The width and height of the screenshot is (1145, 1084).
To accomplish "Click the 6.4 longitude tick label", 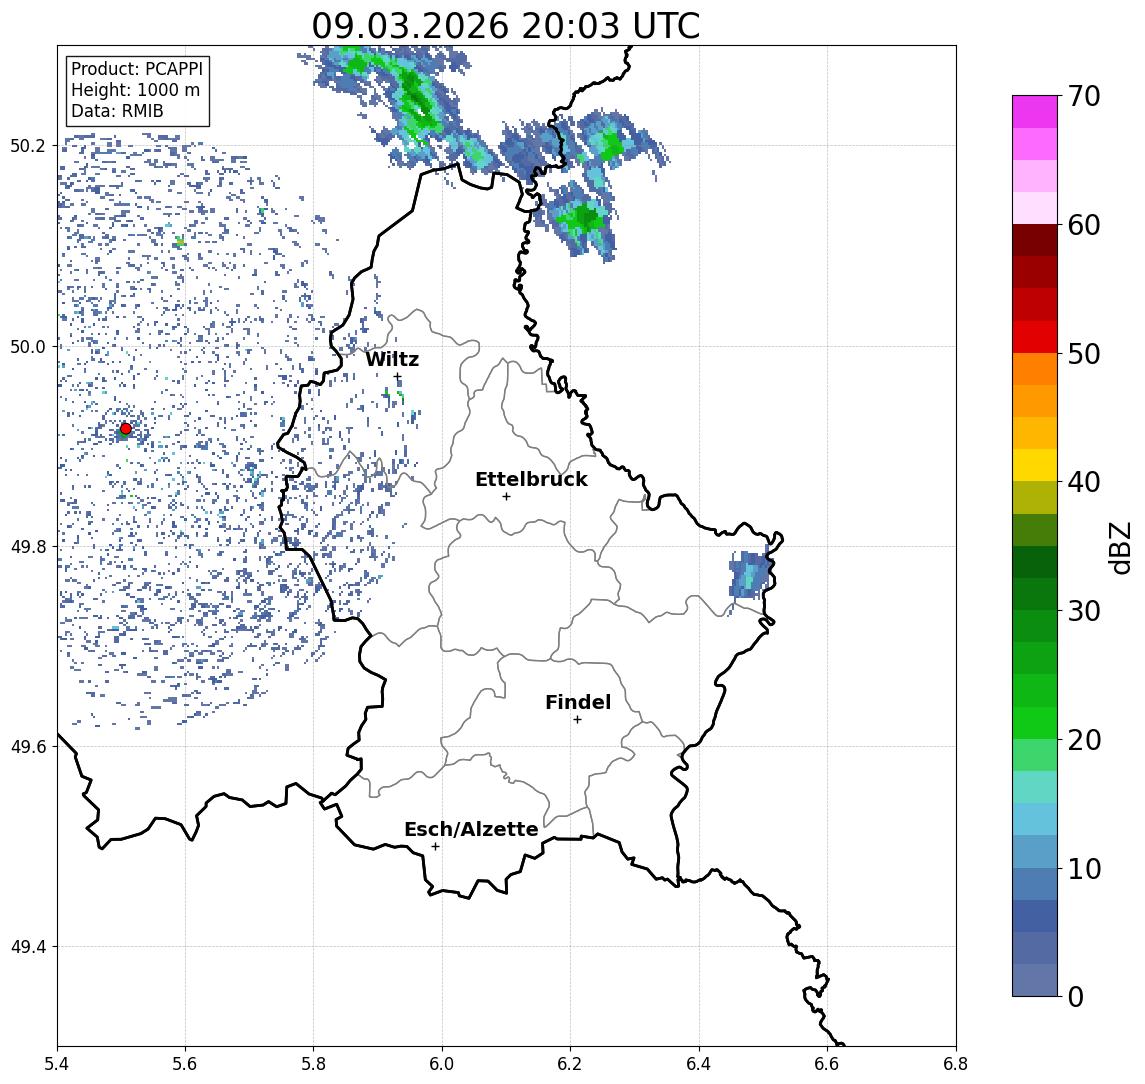I will pos(699,1064).
